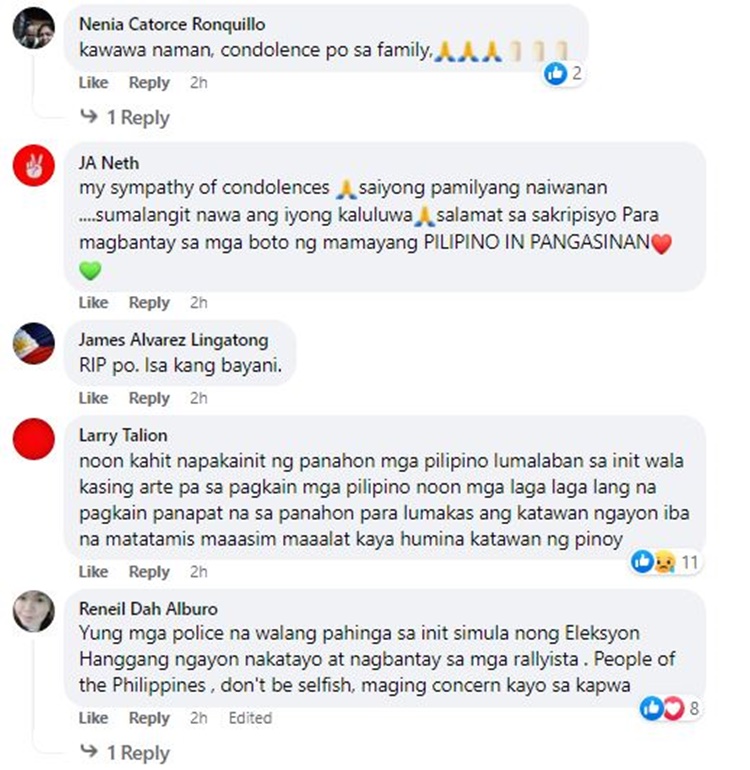
Task: Open James Alvarez Lingatong's flag avatar
Action: (33, 343)
